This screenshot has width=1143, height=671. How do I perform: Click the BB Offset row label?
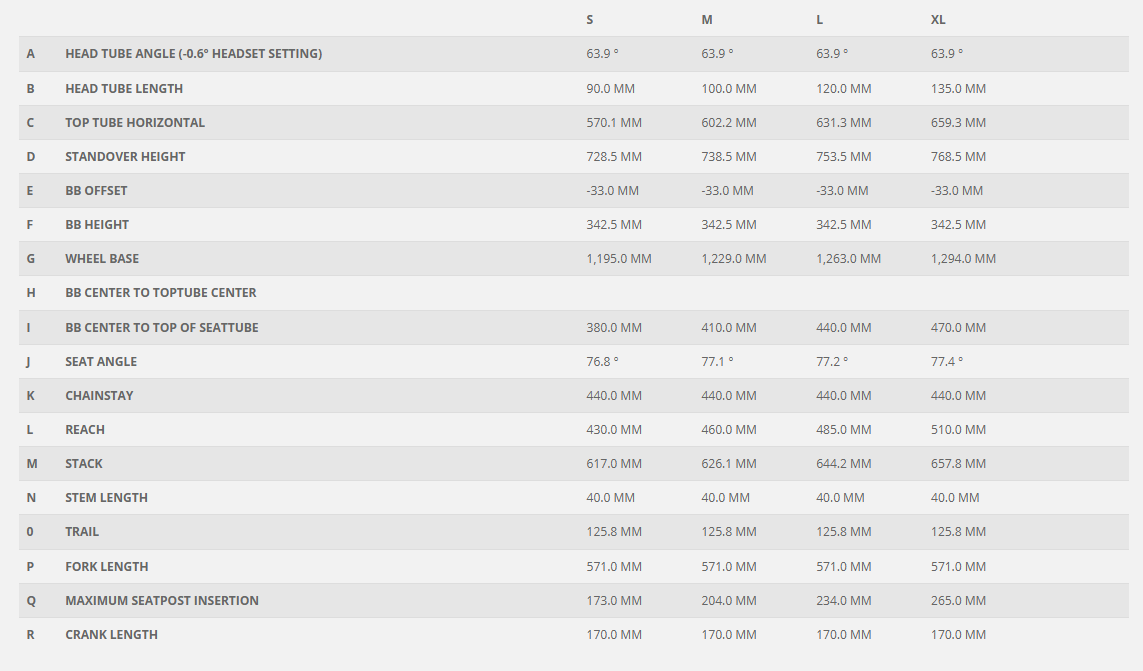tap(96, 191)
